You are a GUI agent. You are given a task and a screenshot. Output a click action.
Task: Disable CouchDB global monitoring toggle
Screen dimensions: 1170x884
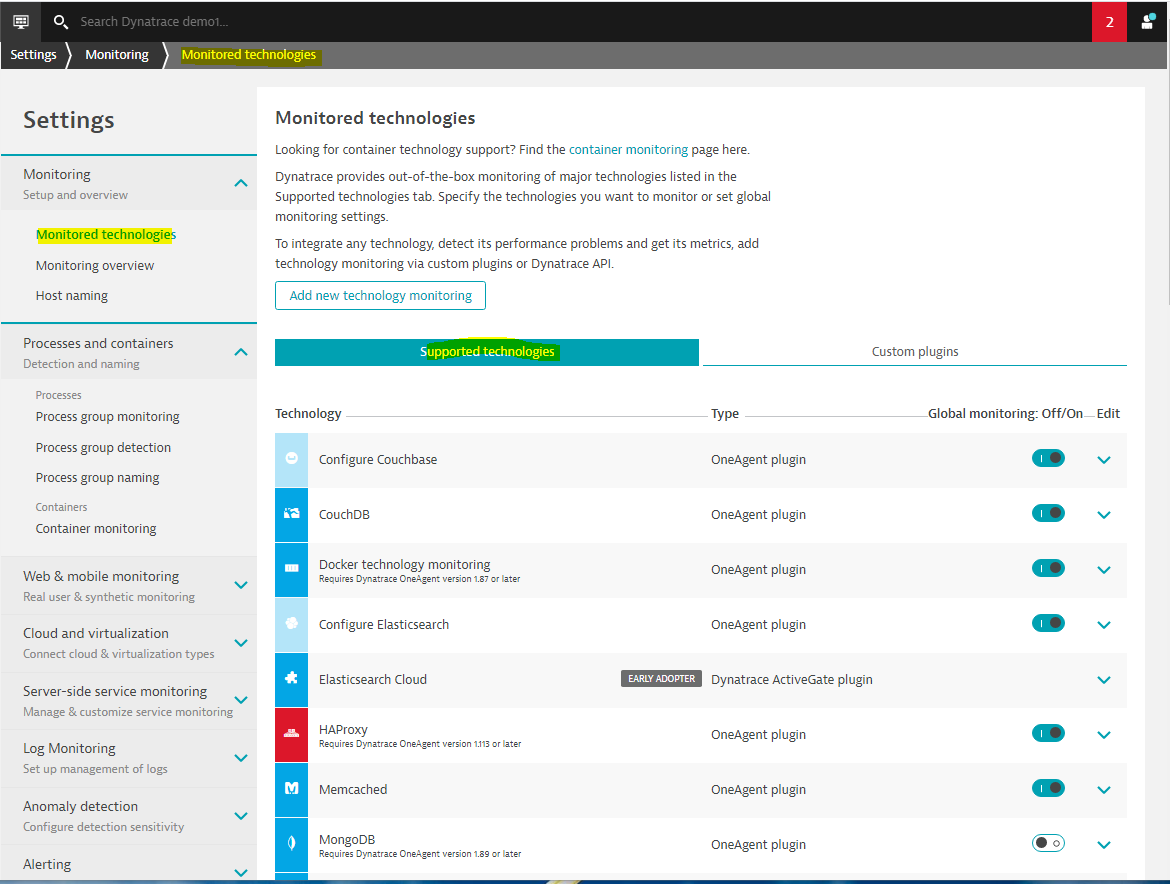click(x=1048, y=513)
